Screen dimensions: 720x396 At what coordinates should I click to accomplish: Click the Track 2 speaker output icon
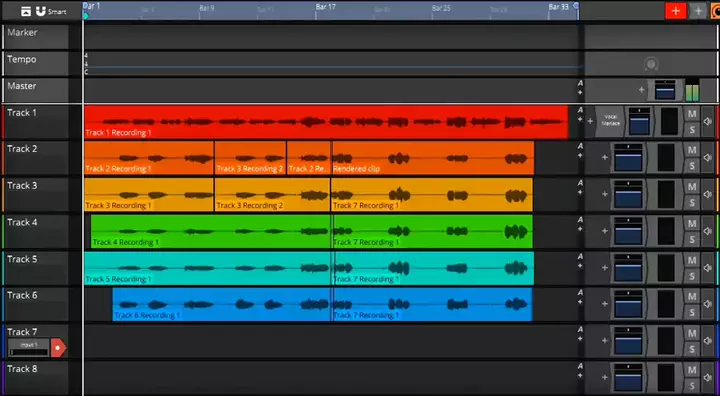point(708,158)
